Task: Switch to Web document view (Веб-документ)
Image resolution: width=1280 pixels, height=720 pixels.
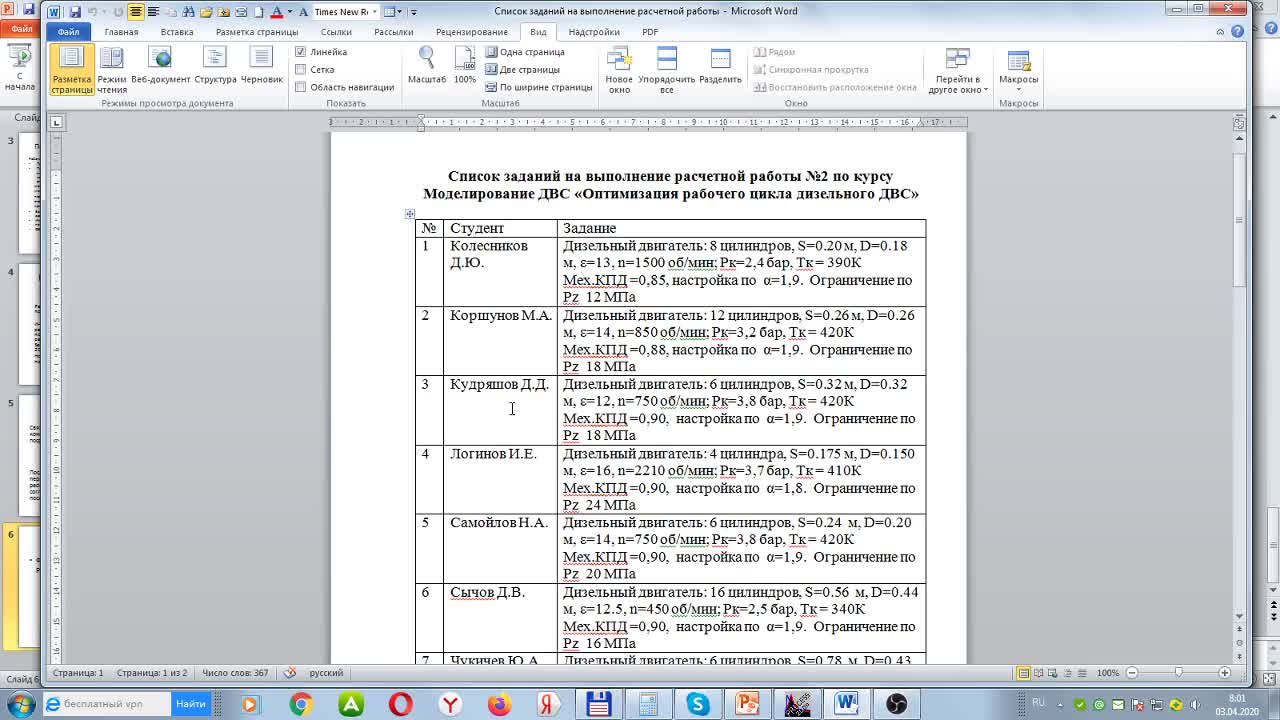Action: [160, 66]
